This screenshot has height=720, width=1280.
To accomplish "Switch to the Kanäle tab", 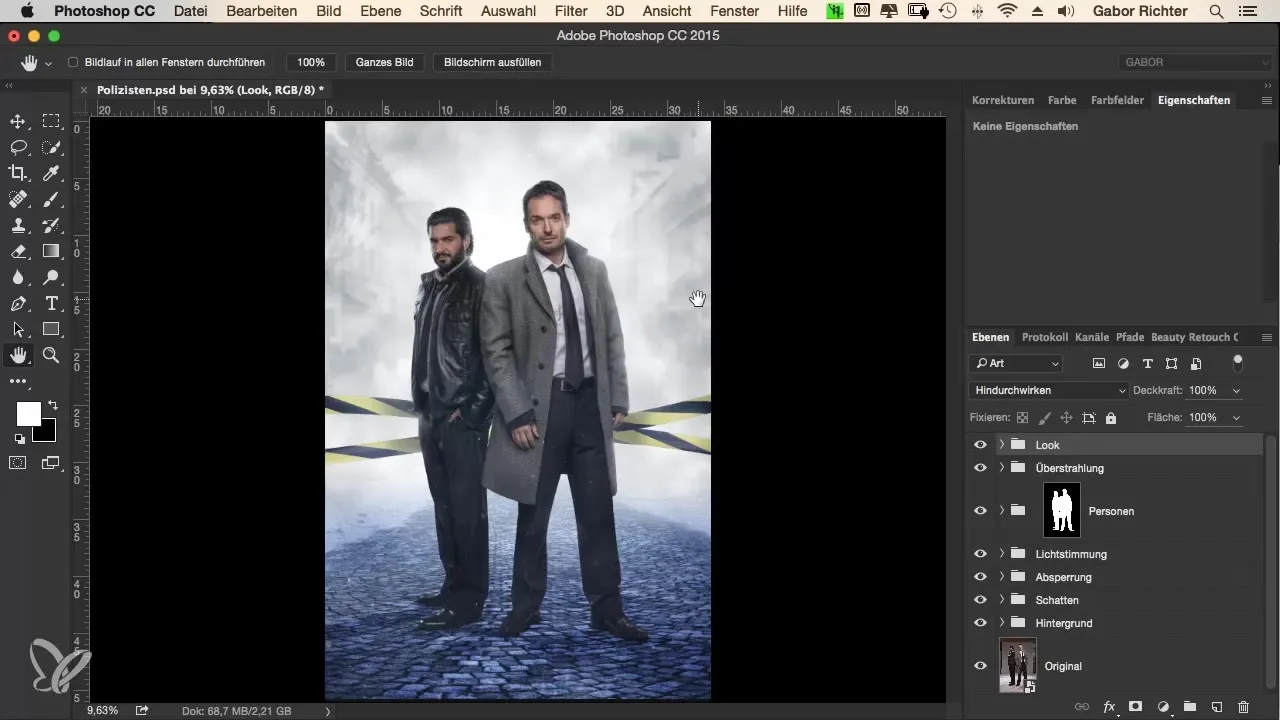I will click(1091, 337).
